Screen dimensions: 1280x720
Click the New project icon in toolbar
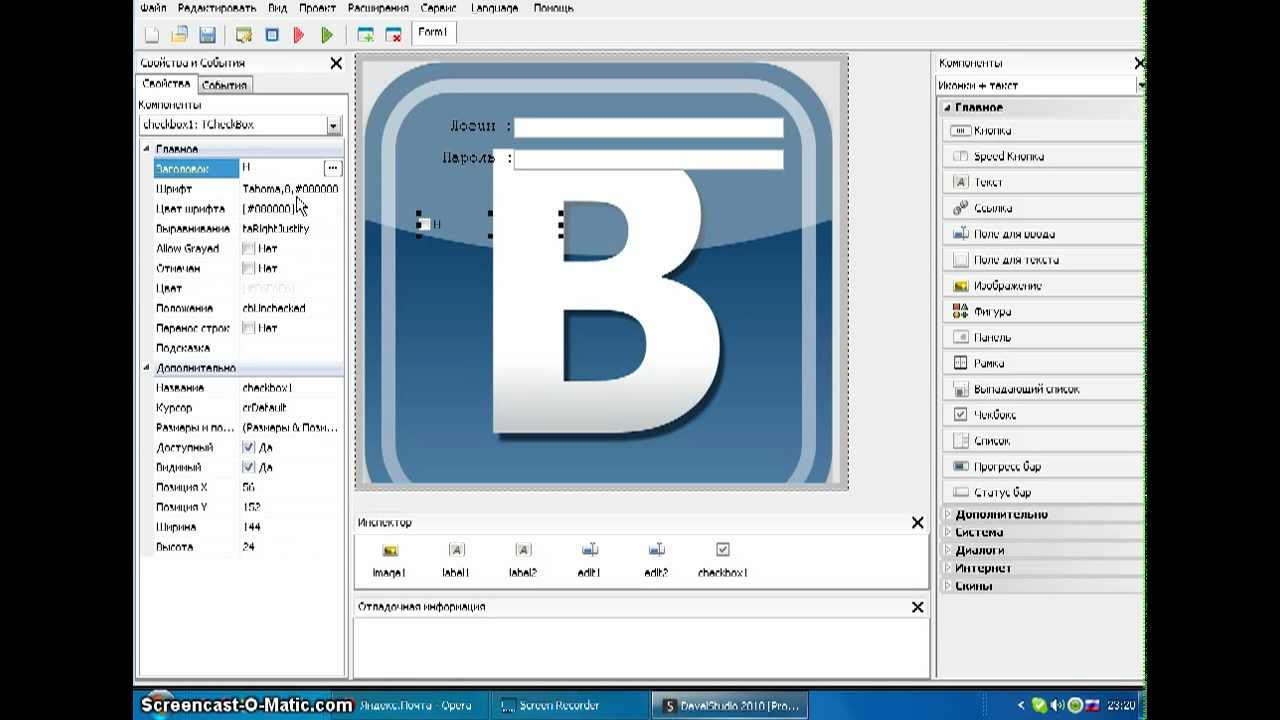point(152,35)
